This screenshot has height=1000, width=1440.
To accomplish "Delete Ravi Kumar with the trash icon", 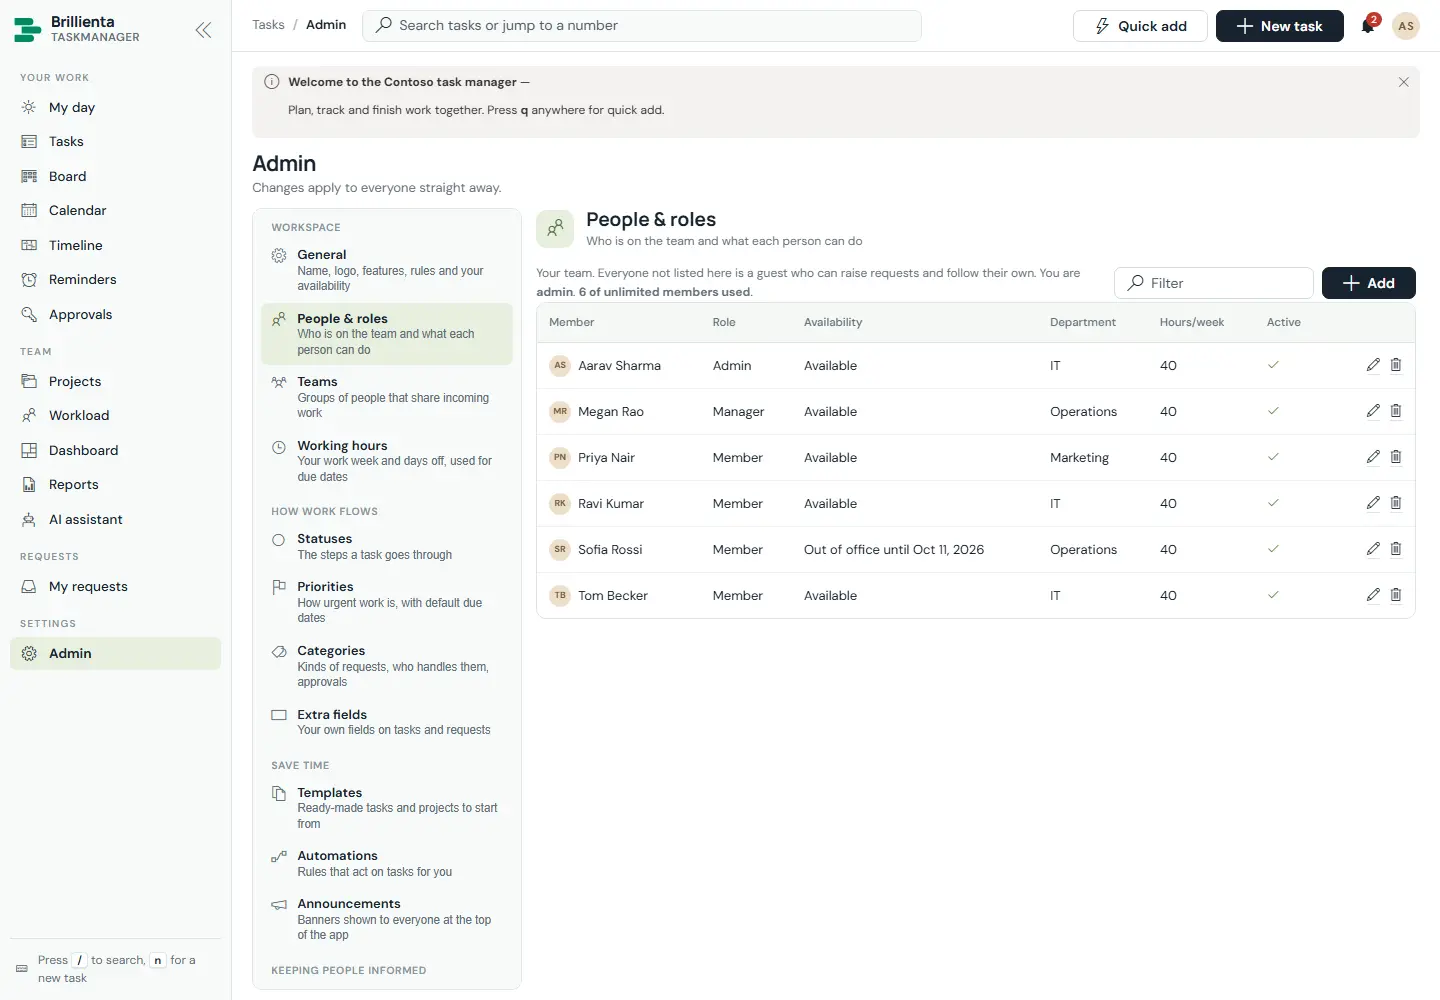I will pos(1396,503).
